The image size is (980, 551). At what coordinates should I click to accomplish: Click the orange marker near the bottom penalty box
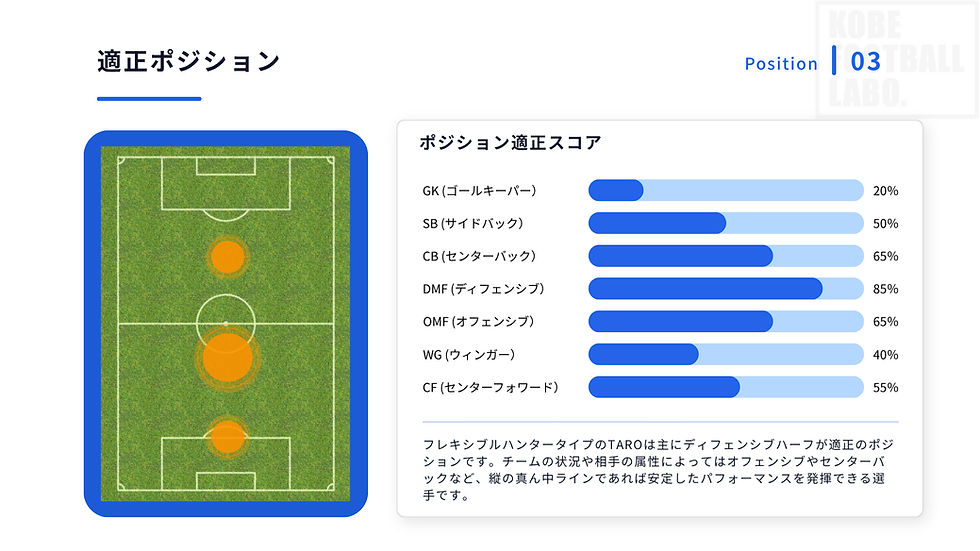228,437
